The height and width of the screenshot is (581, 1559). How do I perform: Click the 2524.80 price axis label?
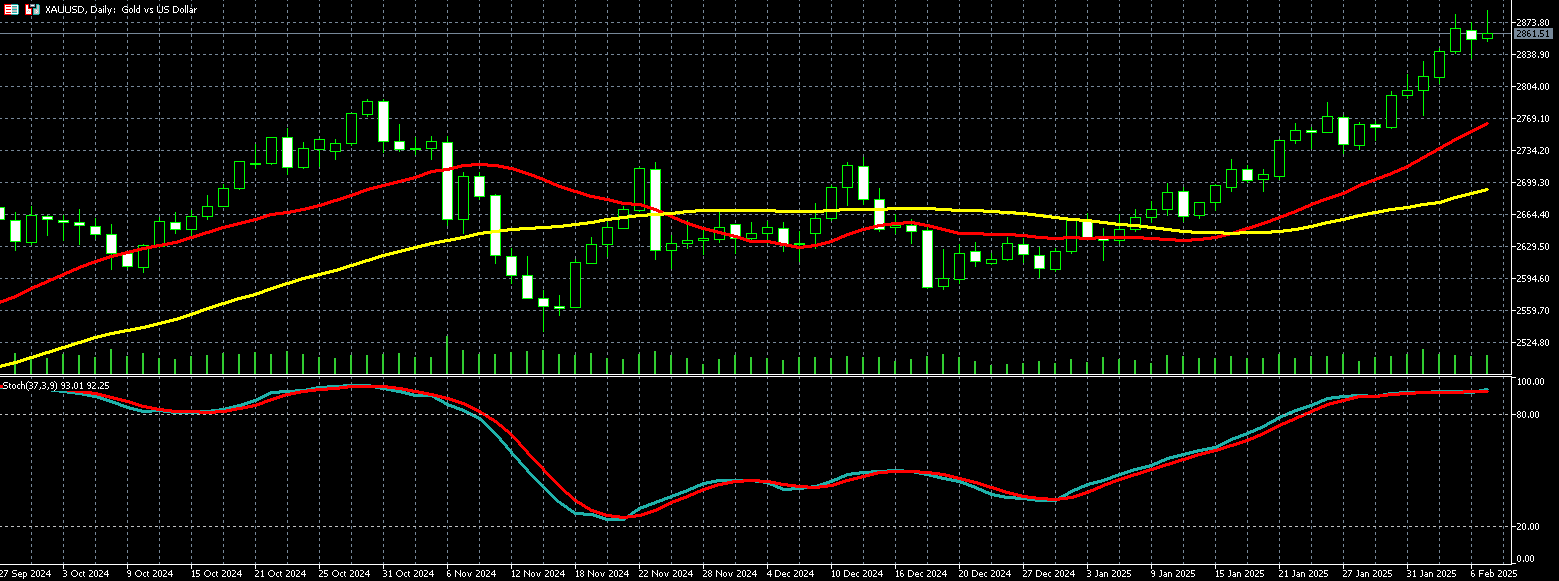[x=1531, y=342]
